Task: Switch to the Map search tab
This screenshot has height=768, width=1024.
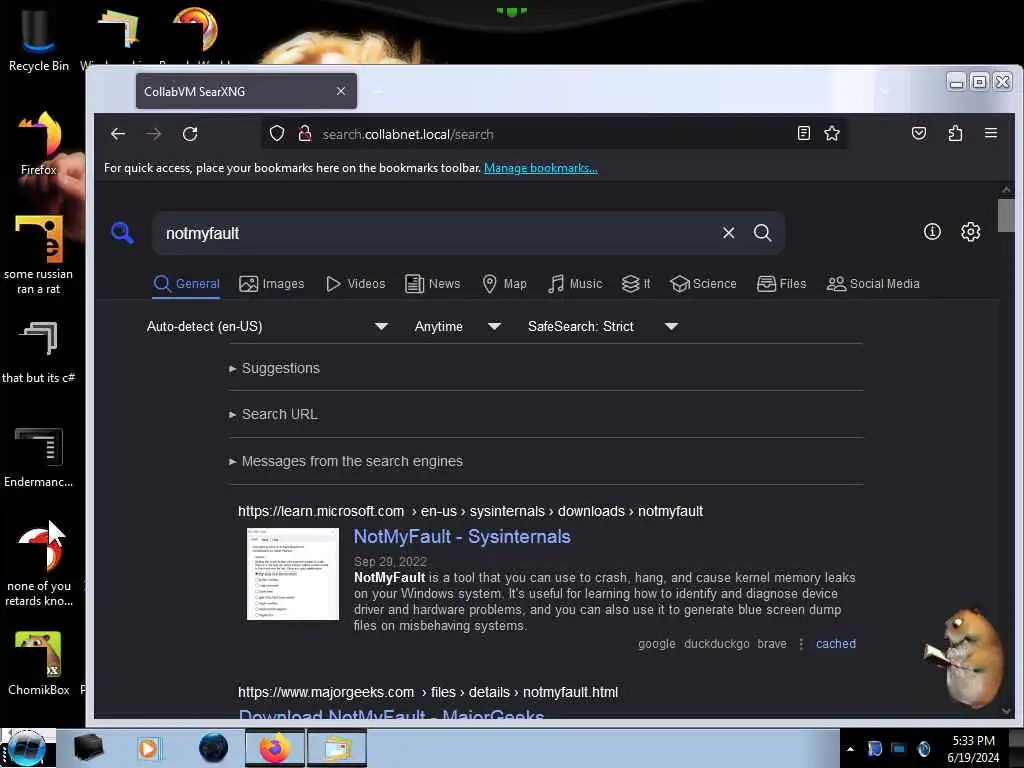Action: 504,283
